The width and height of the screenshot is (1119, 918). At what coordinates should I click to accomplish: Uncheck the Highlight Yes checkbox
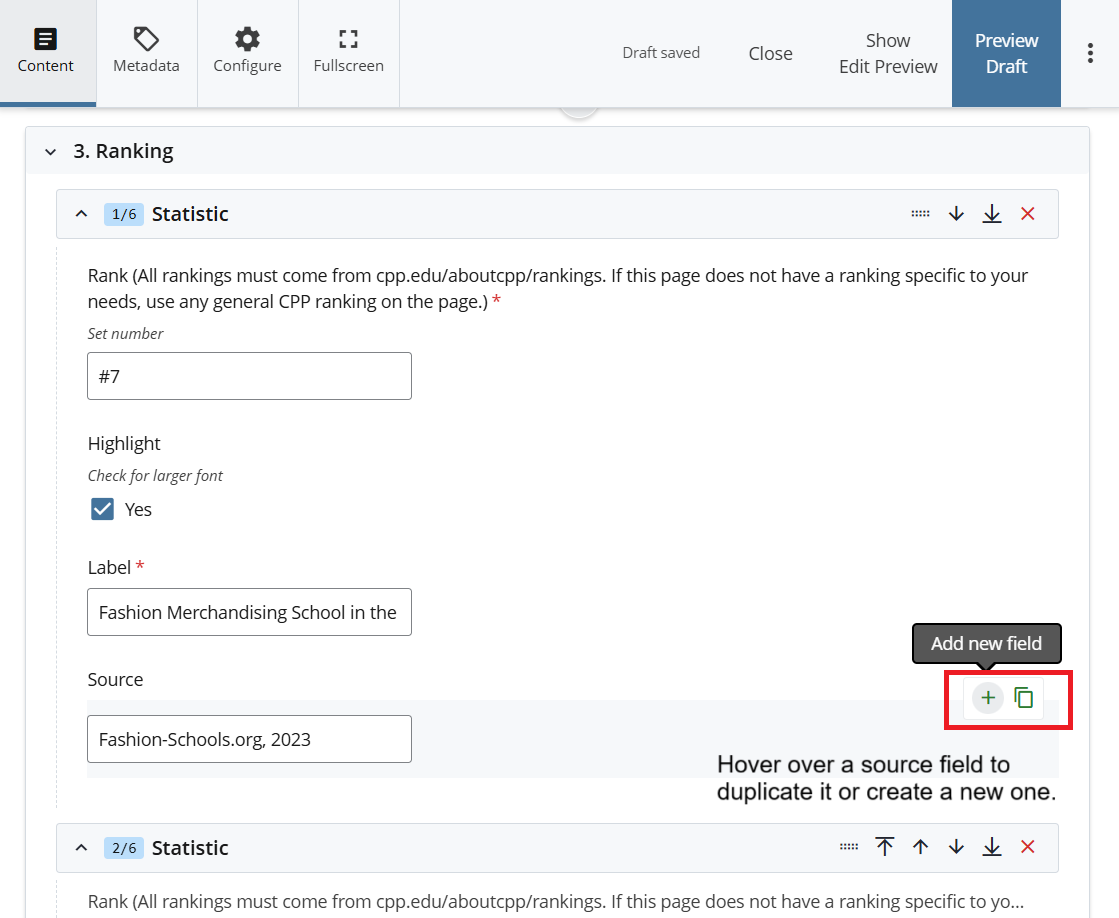click(102, 509)
